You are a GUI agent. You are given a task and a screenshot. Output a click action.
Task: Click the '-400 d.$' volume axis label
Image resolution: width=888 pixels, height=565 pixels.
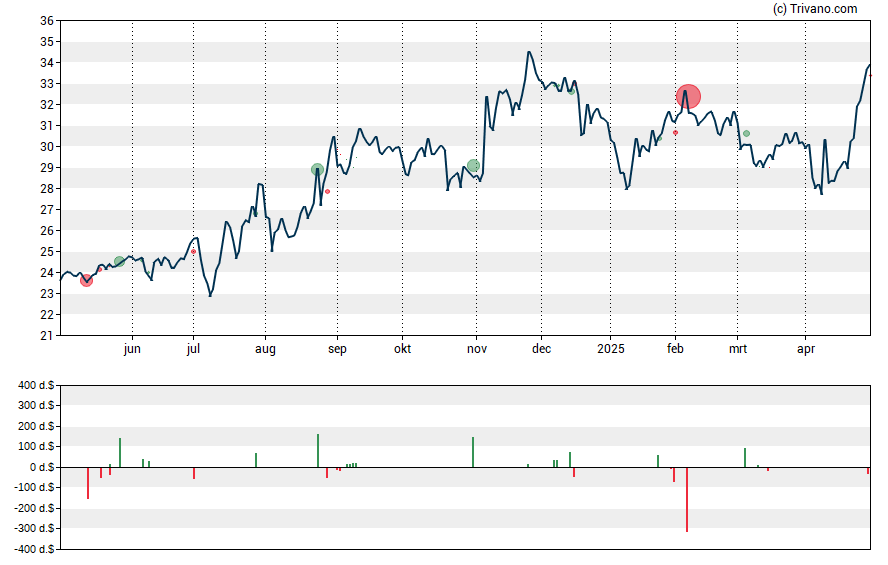click(35, 549)
